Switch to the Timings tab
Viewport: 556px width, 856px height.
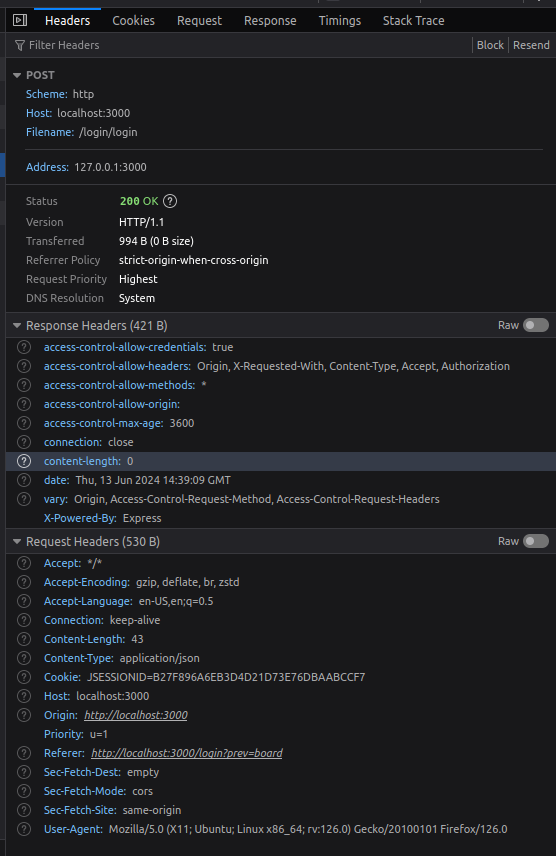[340, 21]
